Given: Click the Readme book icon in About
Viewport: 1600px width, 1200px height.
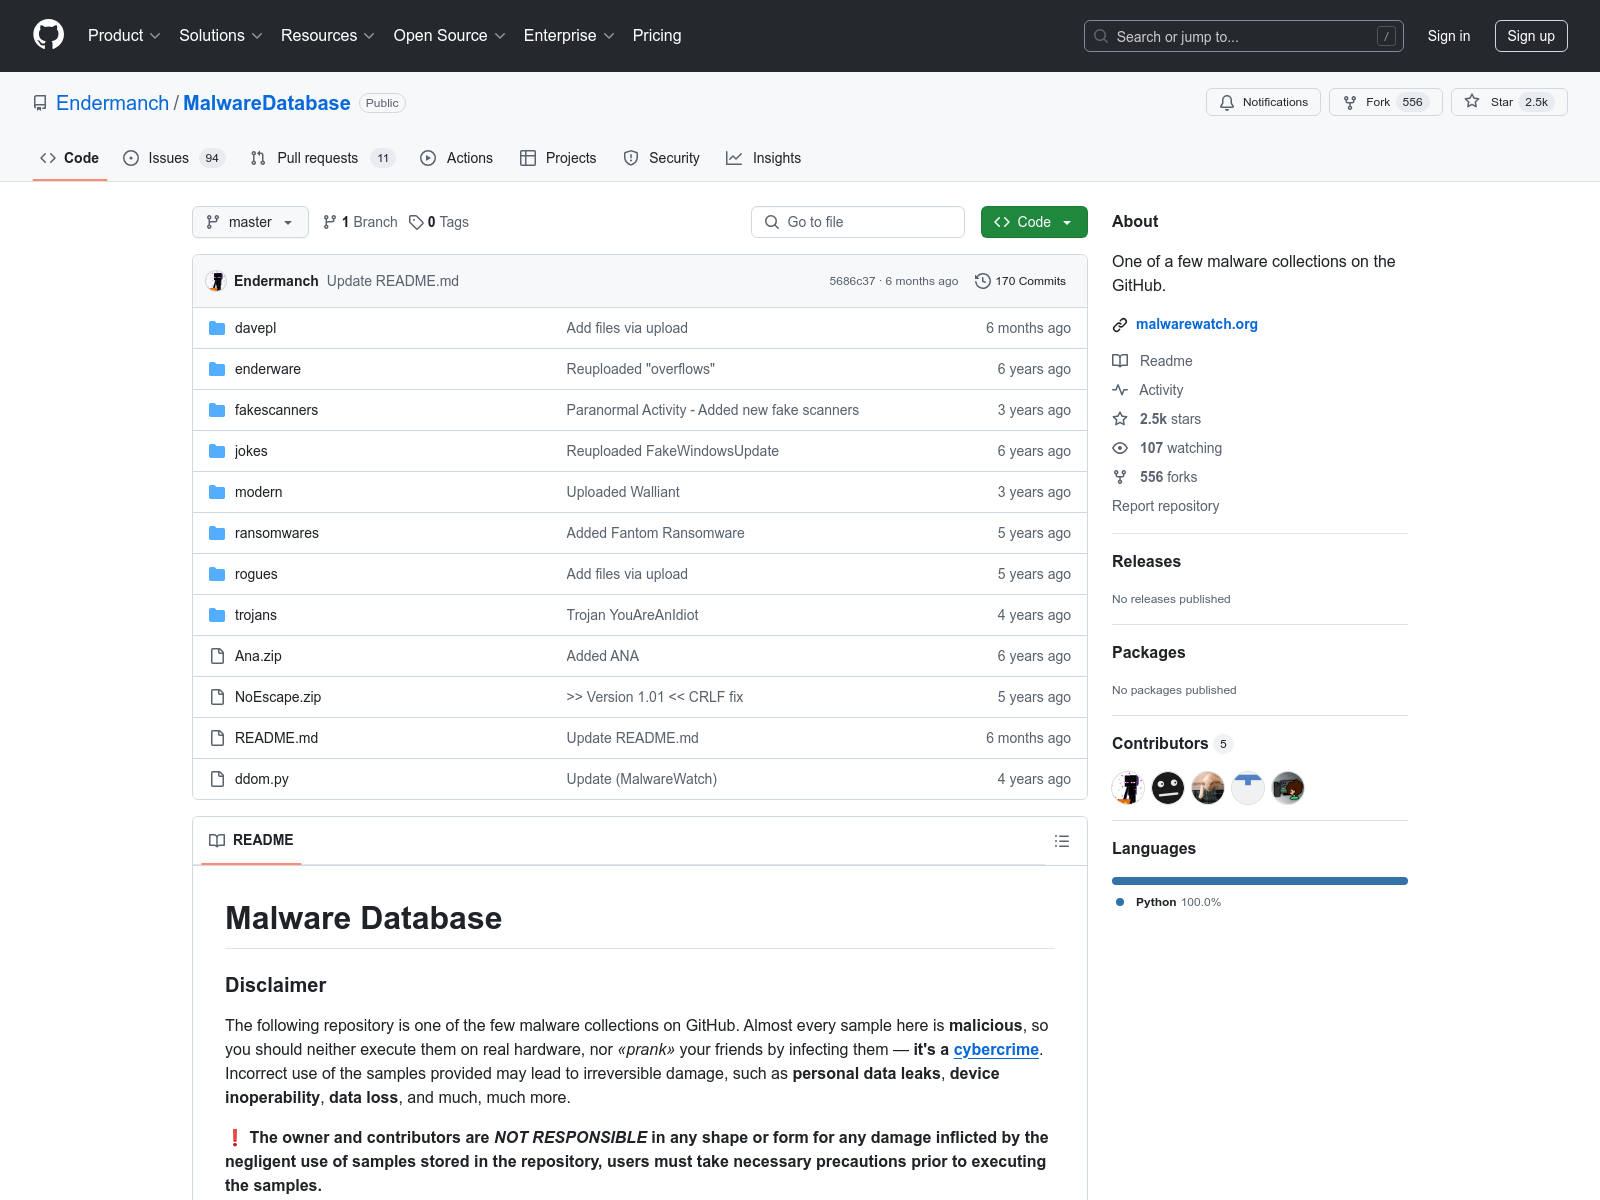Looking at the screenshot, I should coord(1120,361).
